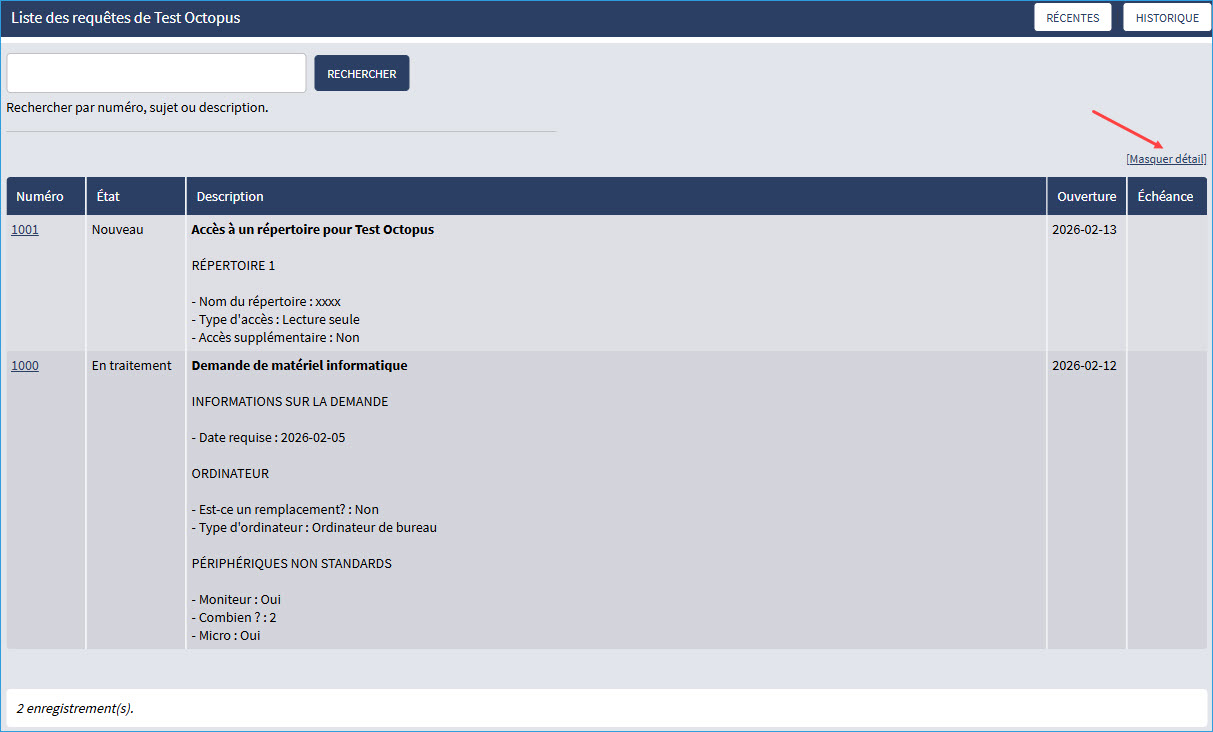Click the État column header
The height and width of the screenshot is (732, 1213).
point(108,196)
